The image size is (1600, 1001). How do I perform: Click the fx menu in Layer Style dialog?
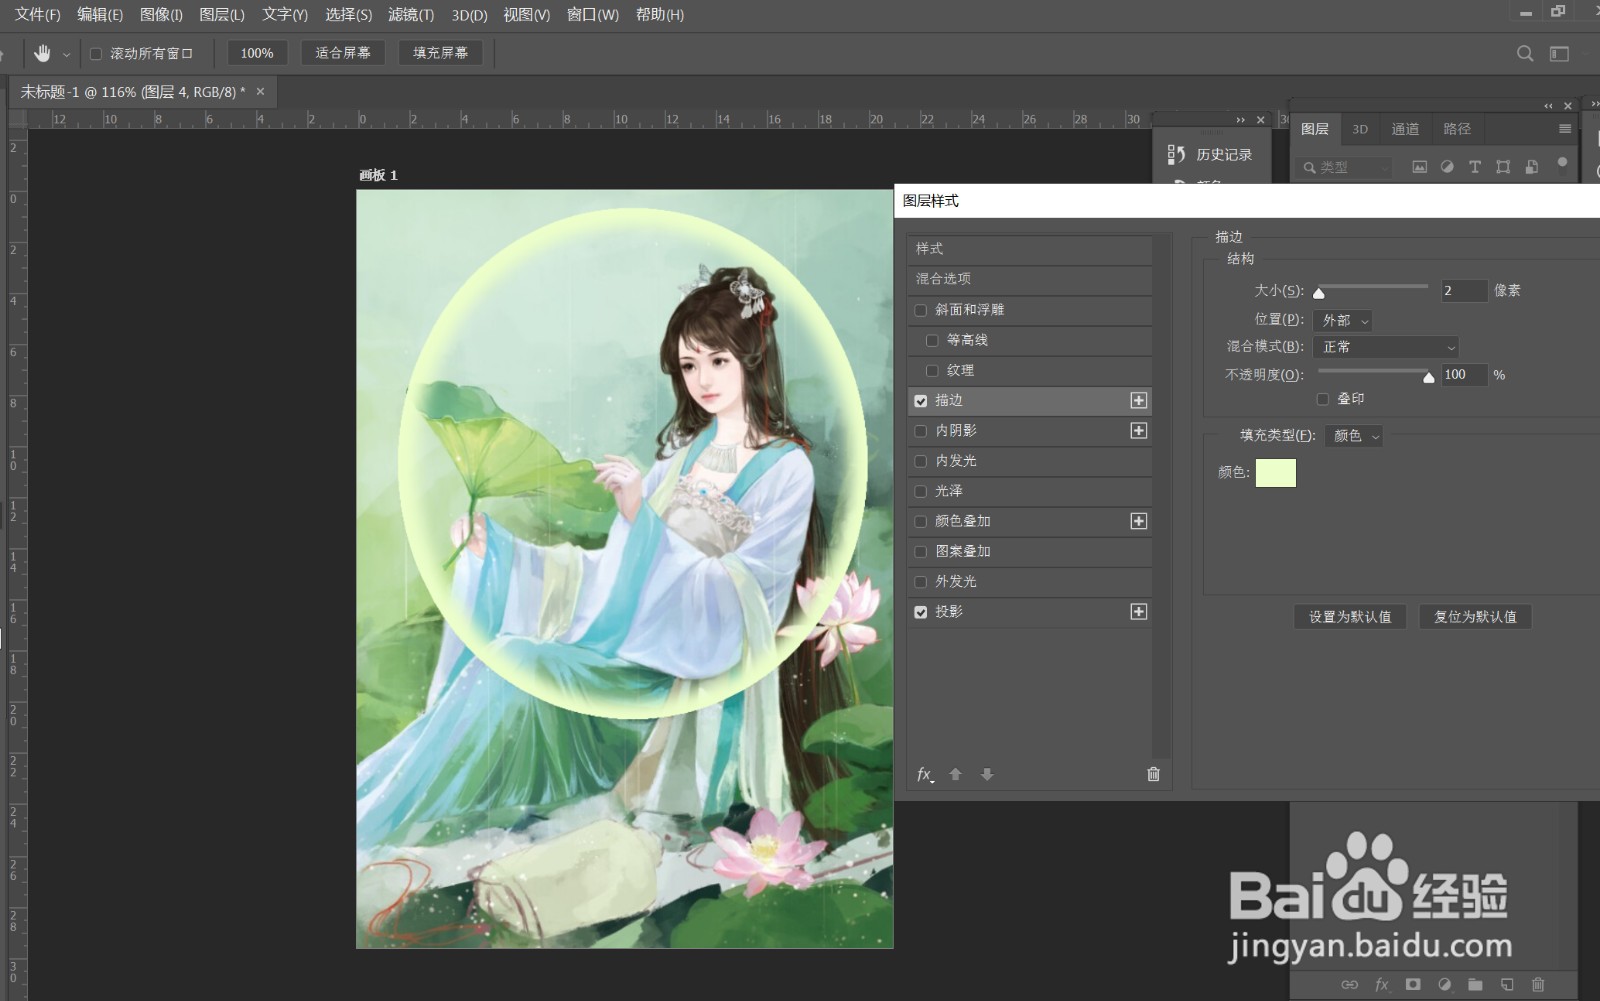click(x=925, y=774)
